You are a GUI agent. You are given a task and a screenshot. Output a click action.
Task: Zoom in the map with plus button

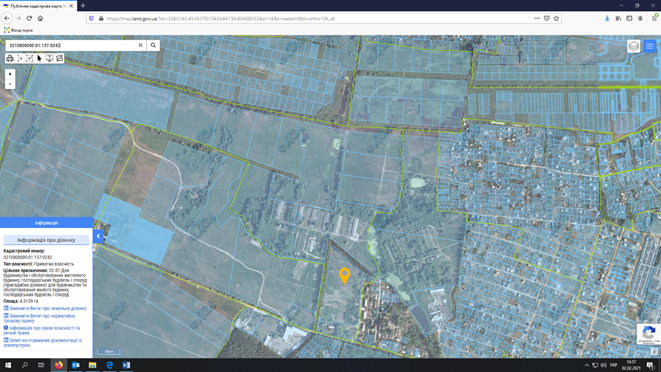pos(10,74)
